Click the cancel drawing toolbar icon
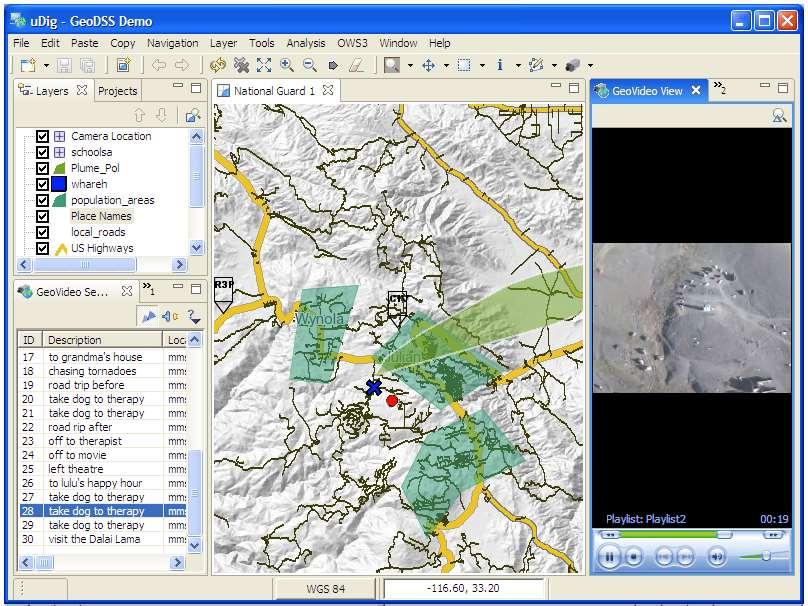This screenshot has height=606, width=808. [x=241, y=65]
